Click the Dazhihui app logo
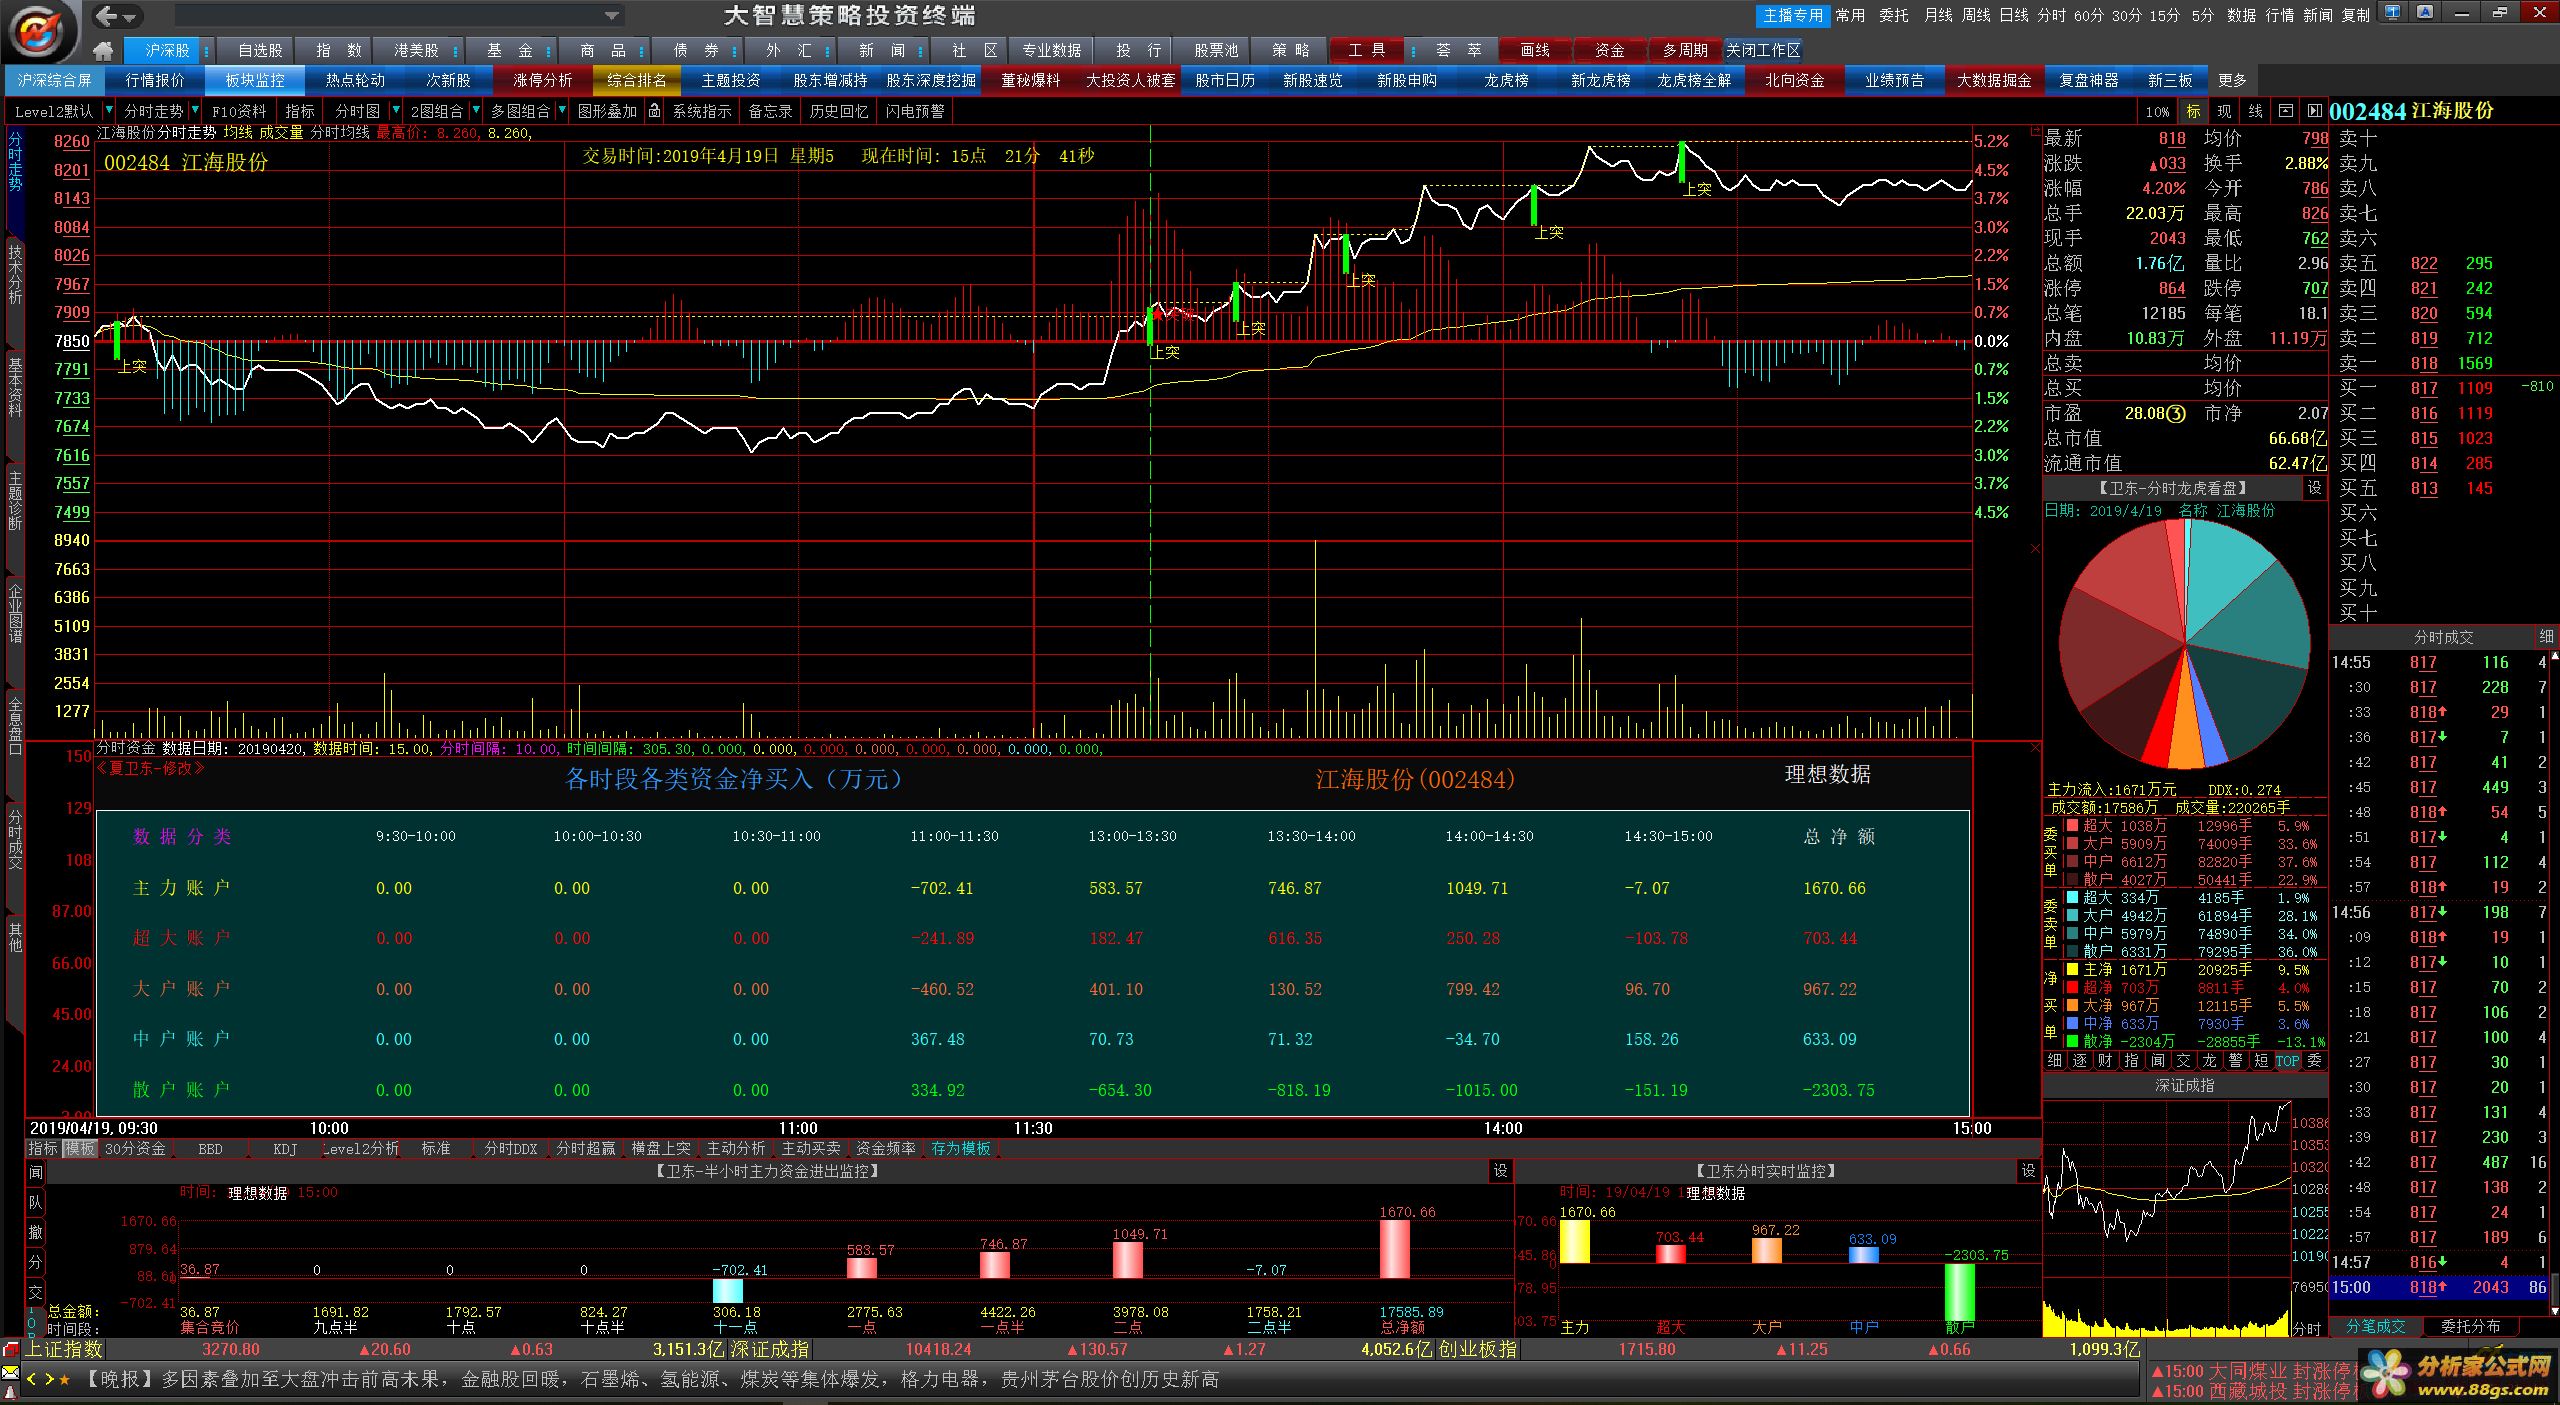The image size is (2560, 1405). [40, 30]
